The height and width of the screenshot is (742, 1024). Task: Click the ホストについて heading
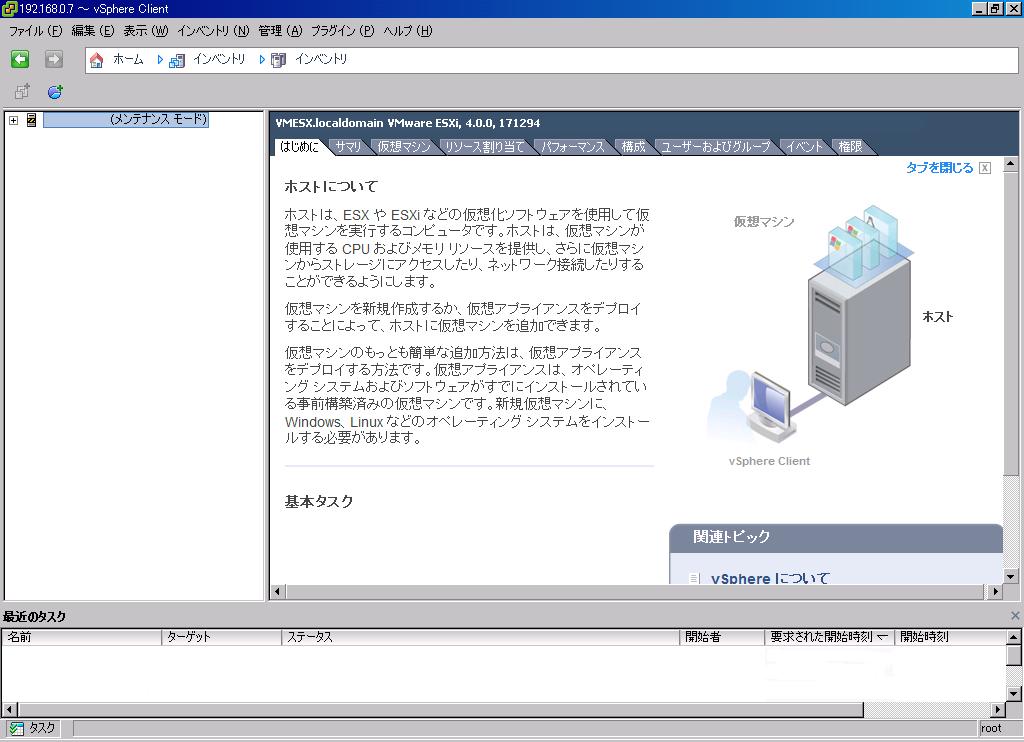coord(330,186)
